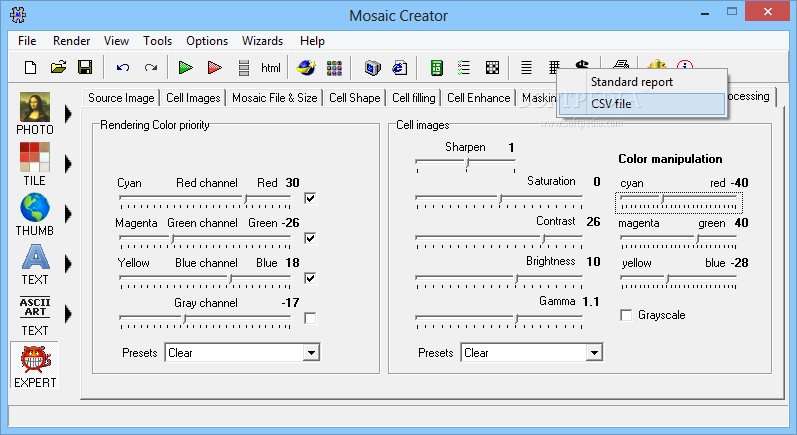This screenshot has height=435, width=797.
Task: Save the project with the floppy icon
Action: [85, 68]
